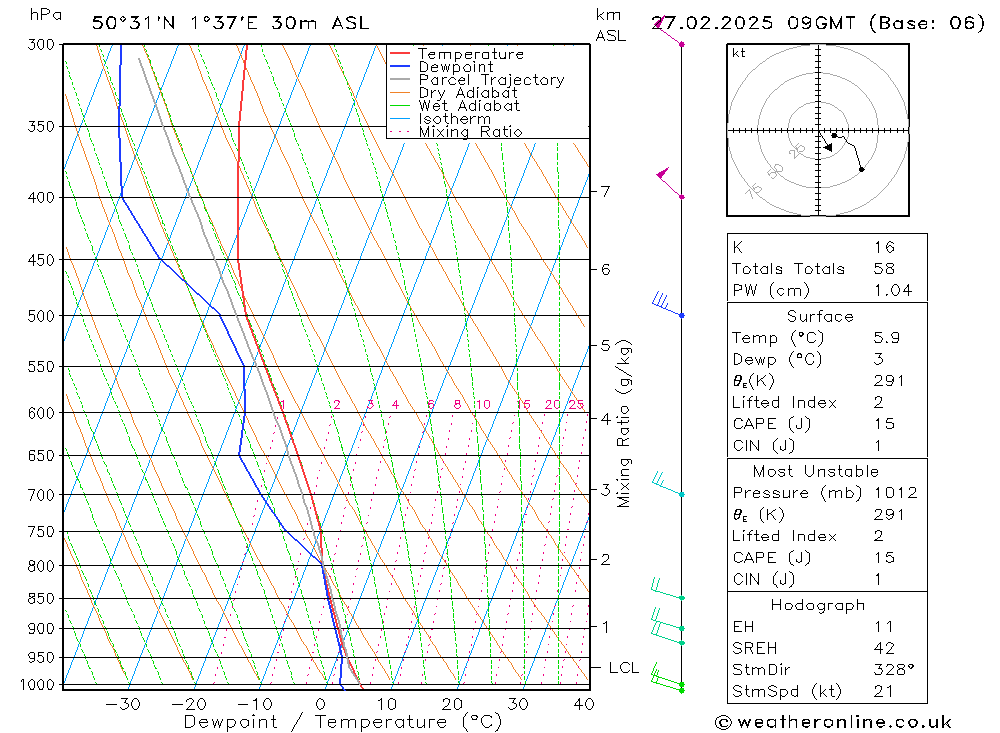
Task: Click the cyan wind barb at 700 hPa
Action: pyautogui.click(x=668, y=484)
